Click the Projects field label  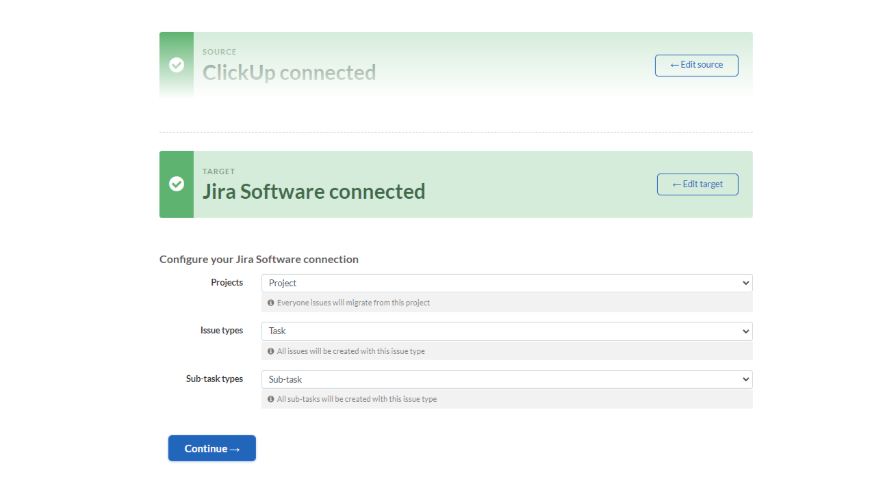(227, 283)
